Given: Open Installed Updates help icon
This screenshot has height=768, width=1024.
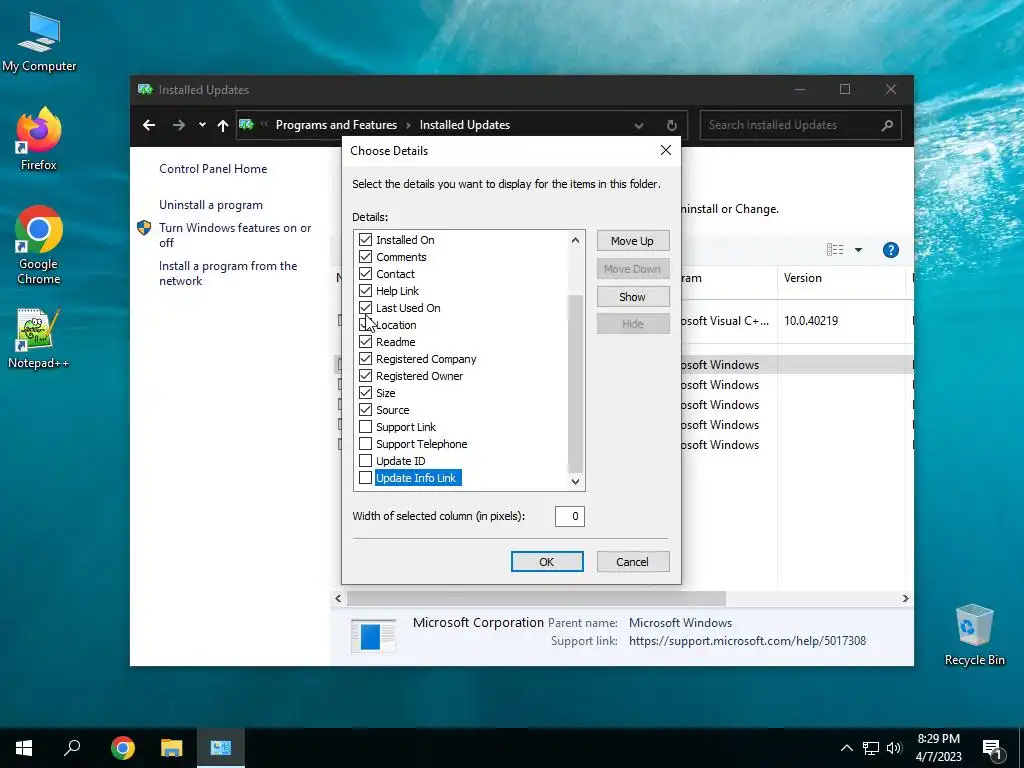Looking at the screenshot, I should [891, 249].
